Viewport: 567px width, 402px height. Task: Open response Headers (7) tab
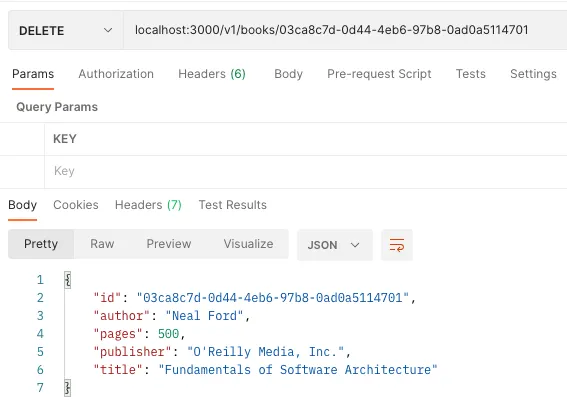pos(148,205)
